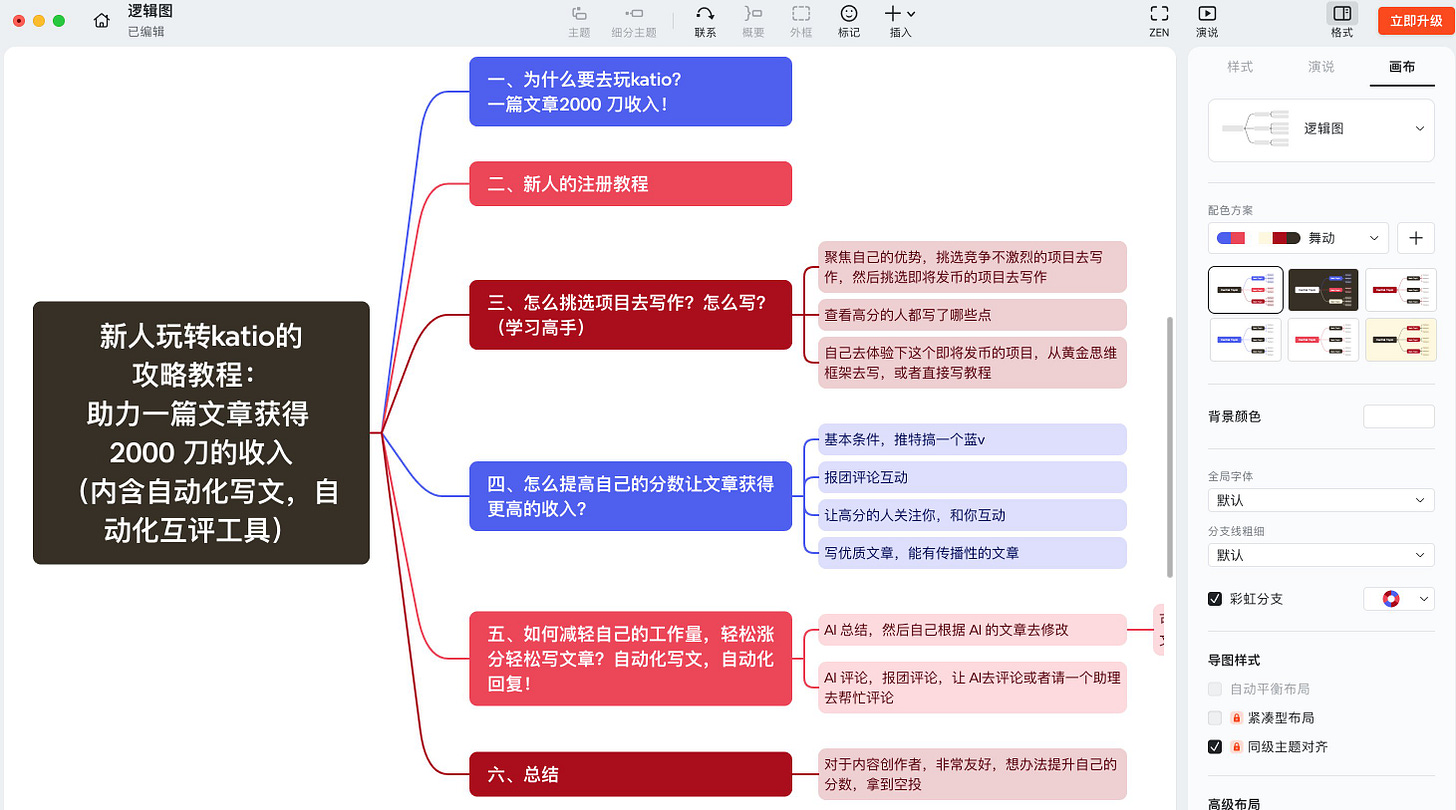Select the white background theme thumbnail, top-left
The image size is (1456, 810).
click(x=1245, y=289)
